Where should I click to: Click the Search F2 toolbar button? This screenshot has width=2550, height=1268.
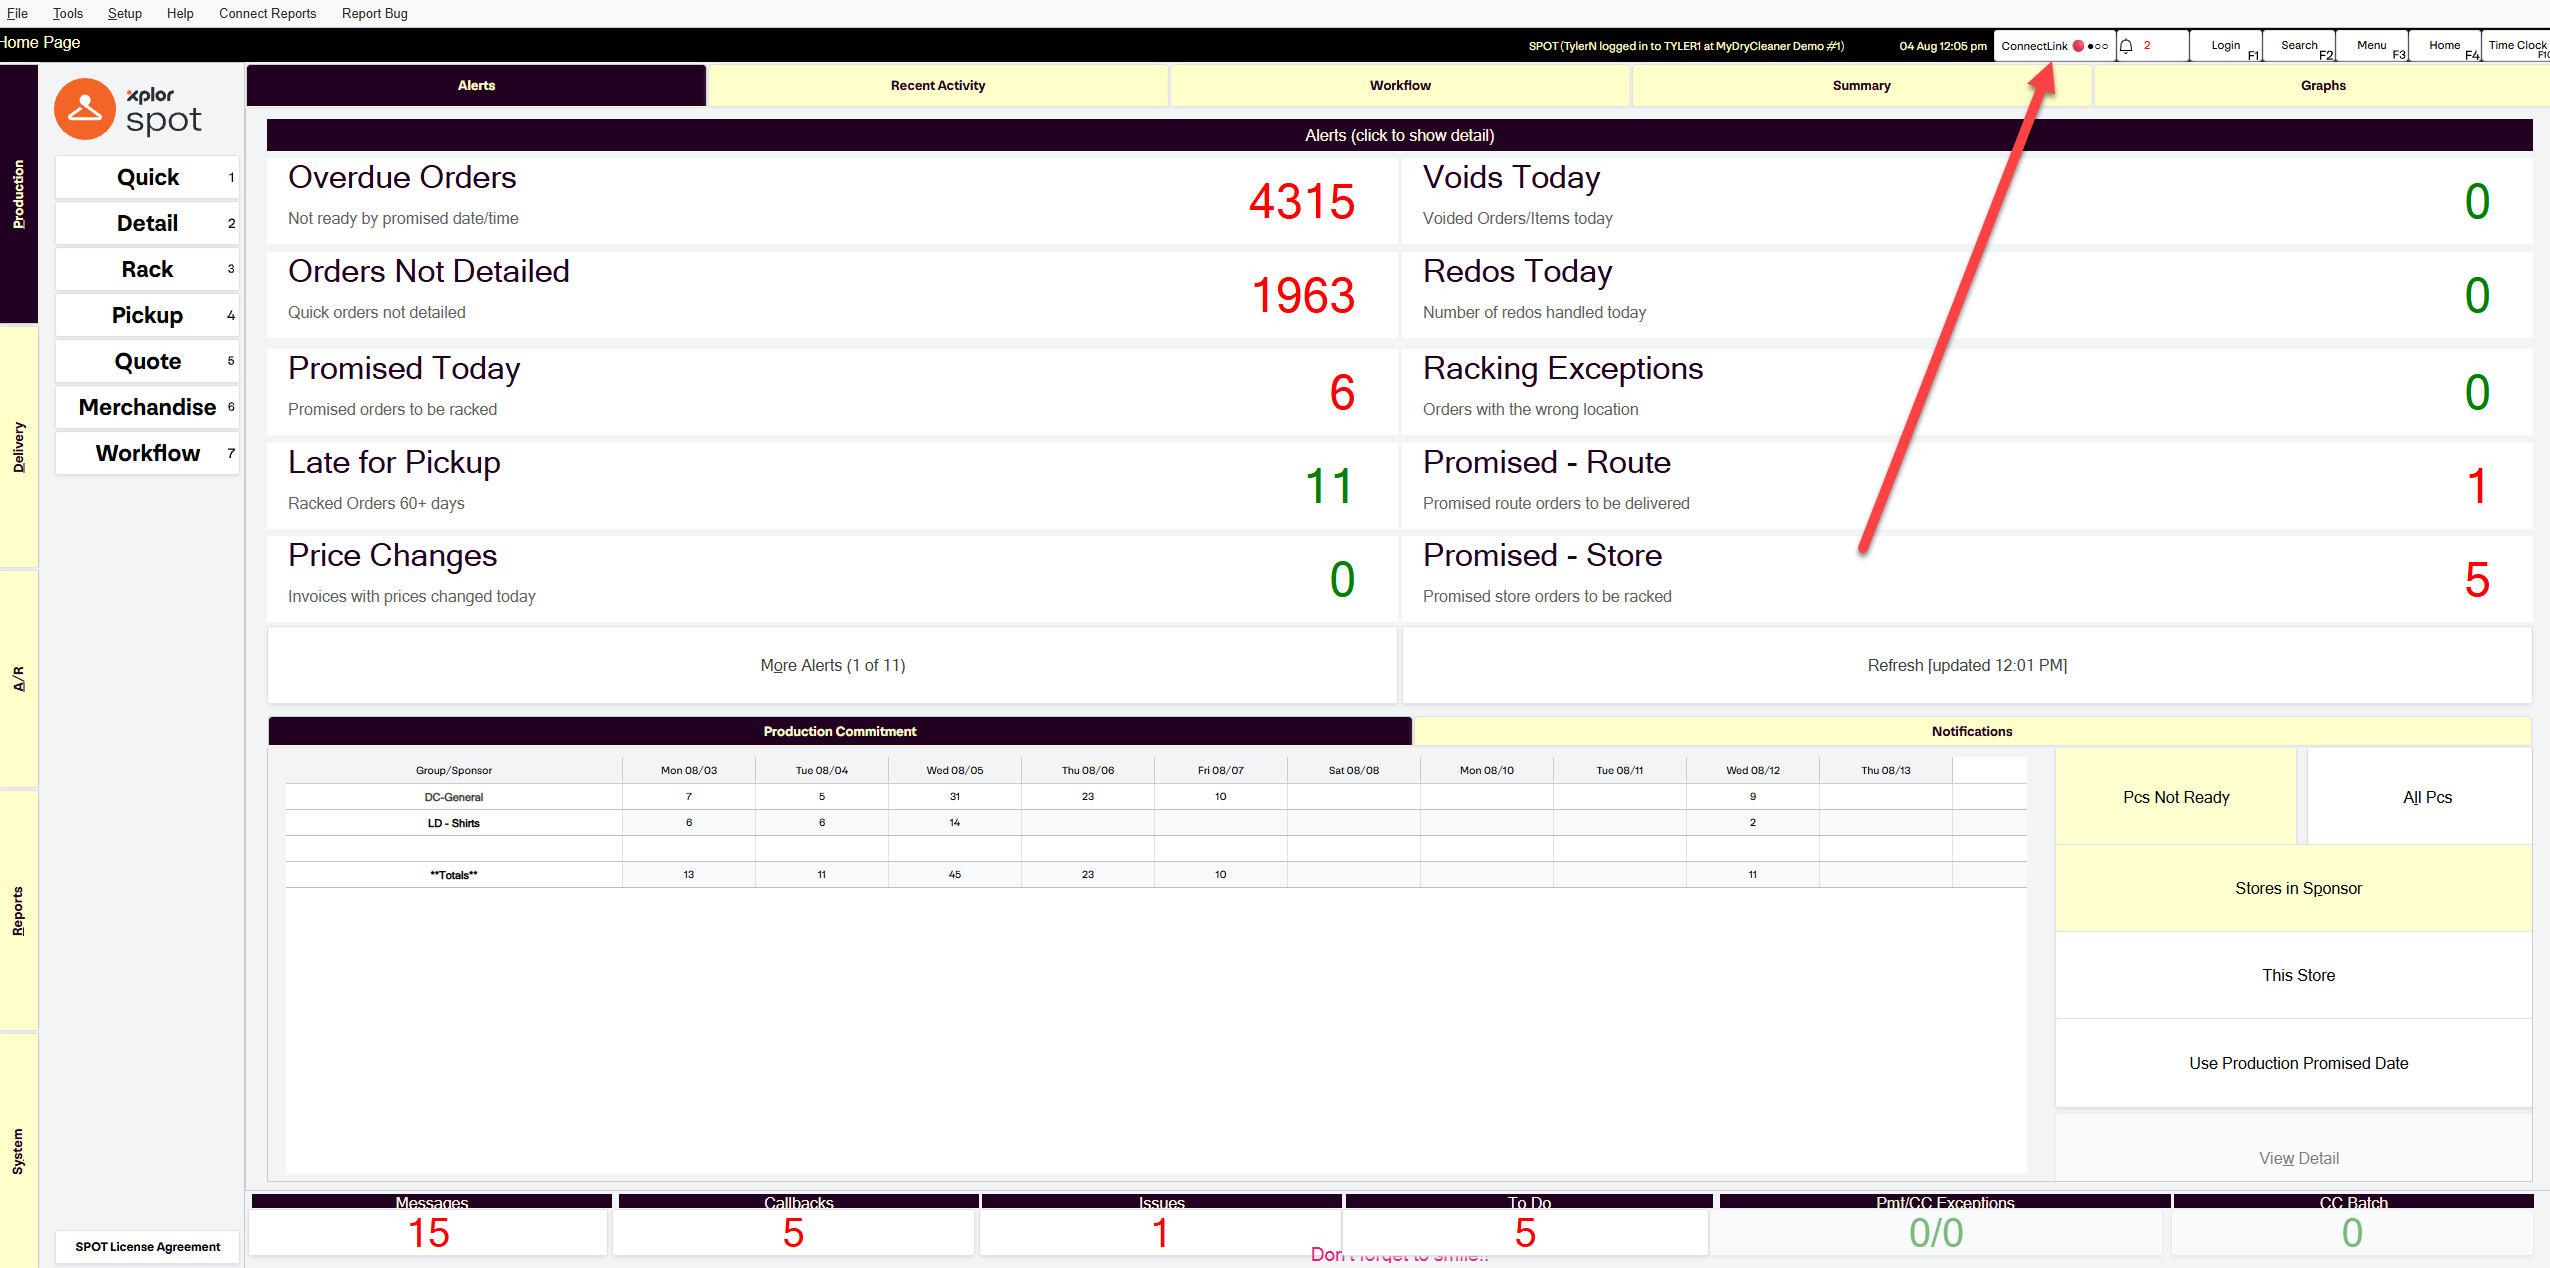coord(2299,46)
